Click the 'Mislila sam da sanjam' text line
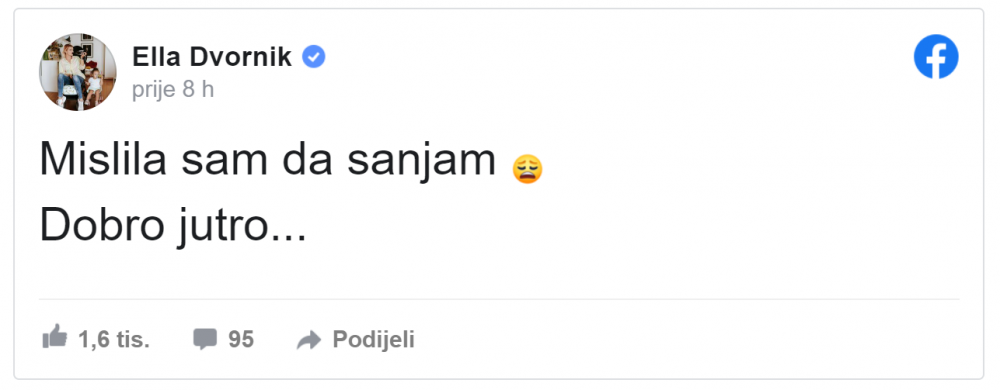1000x390 pixels. click(268, 161)
